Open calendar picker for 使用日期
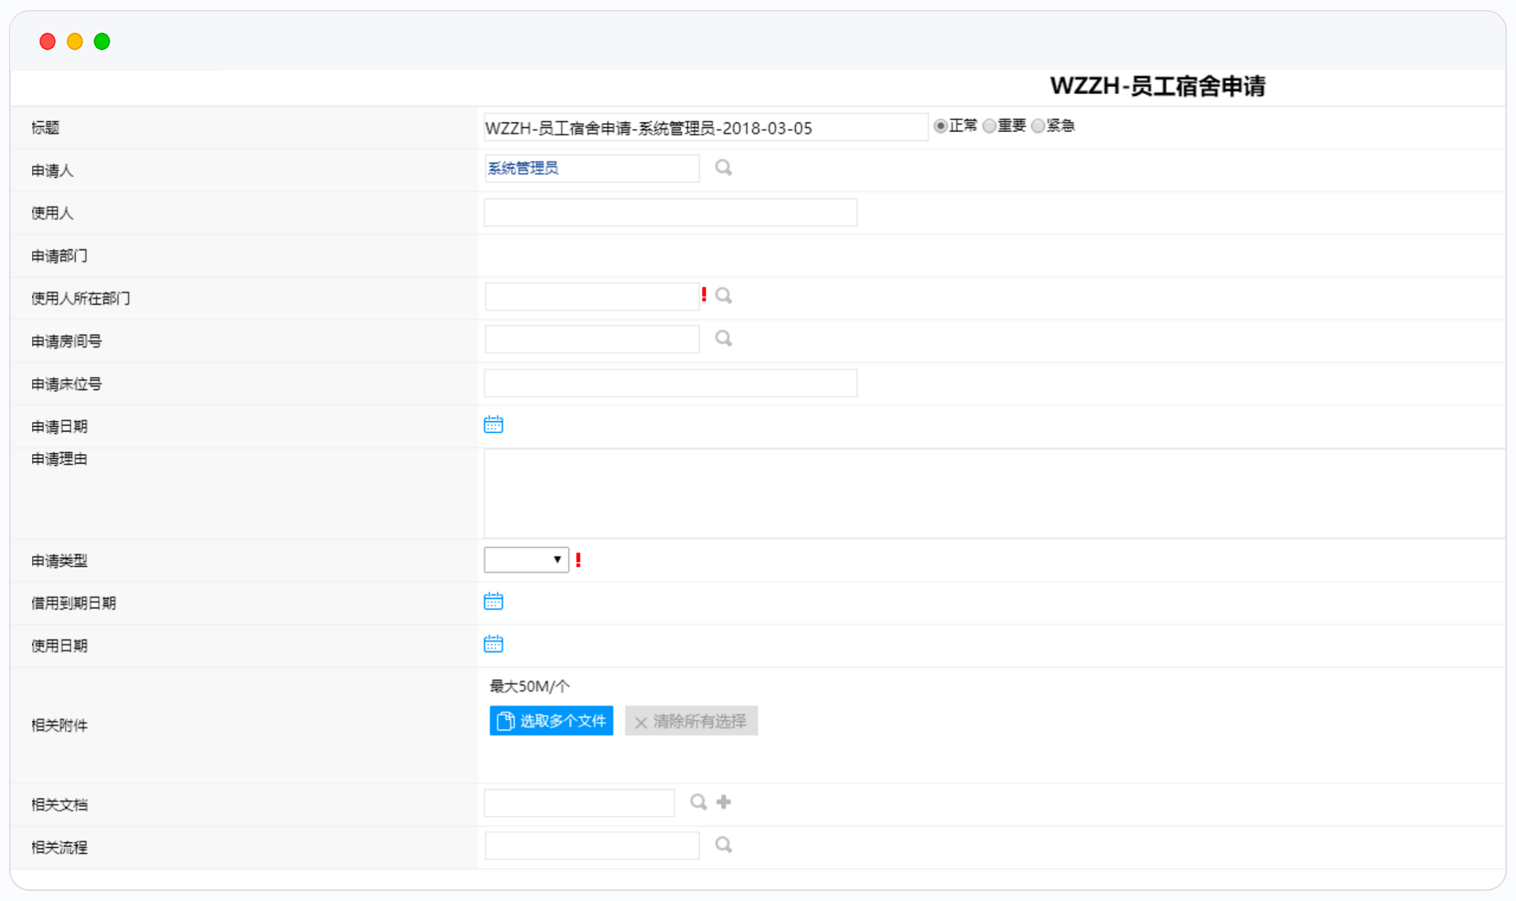Viewport: 1516px width, 901px height. (493, 644)
